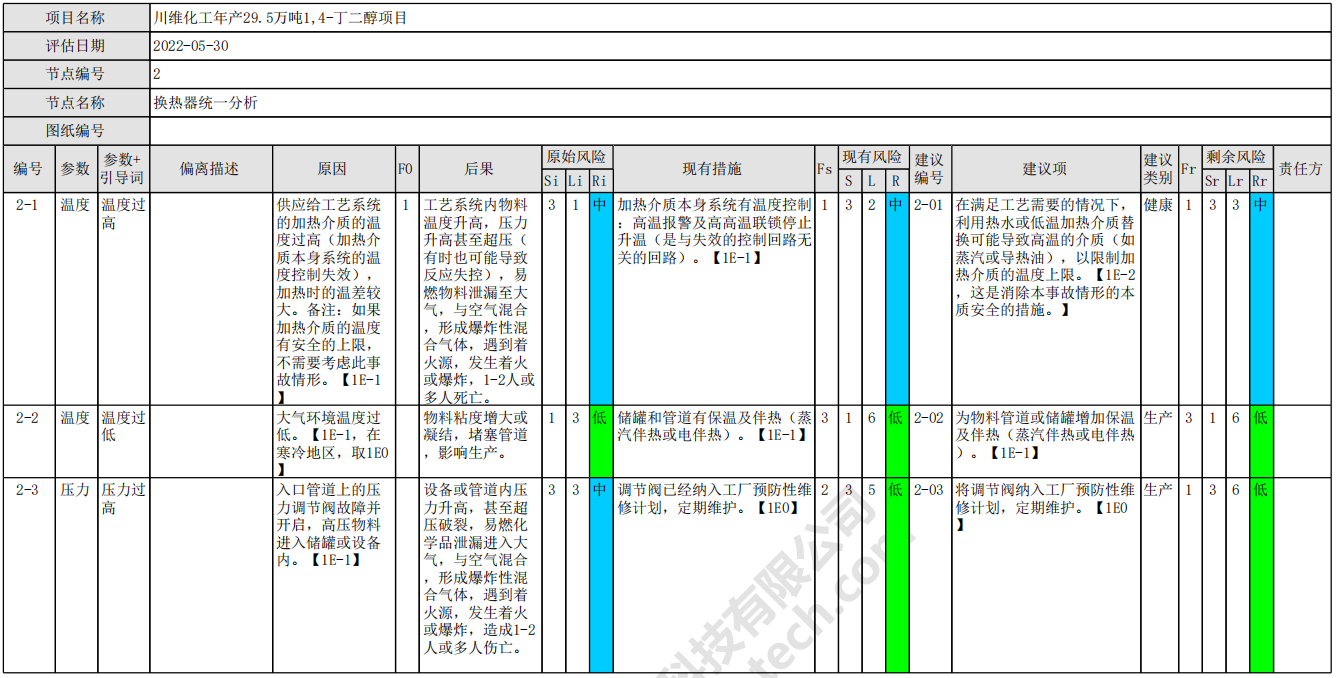Image resolution: width=1337 pixels, height=678 pixels.
Task: Click the 图纸编号 label cell
Action: [x=76, y=130]
